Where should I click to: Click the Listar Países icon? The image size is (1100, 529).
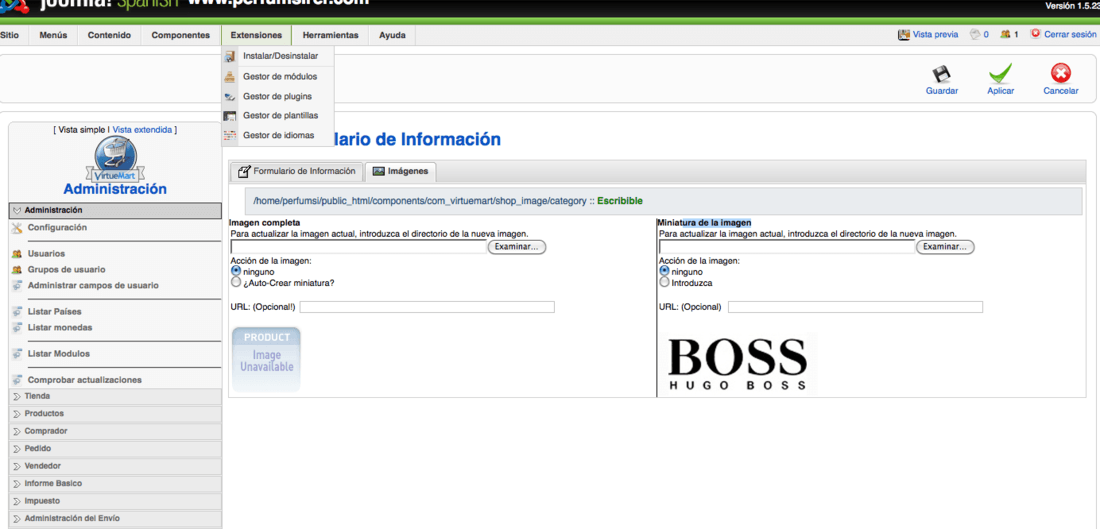point(17,312)
